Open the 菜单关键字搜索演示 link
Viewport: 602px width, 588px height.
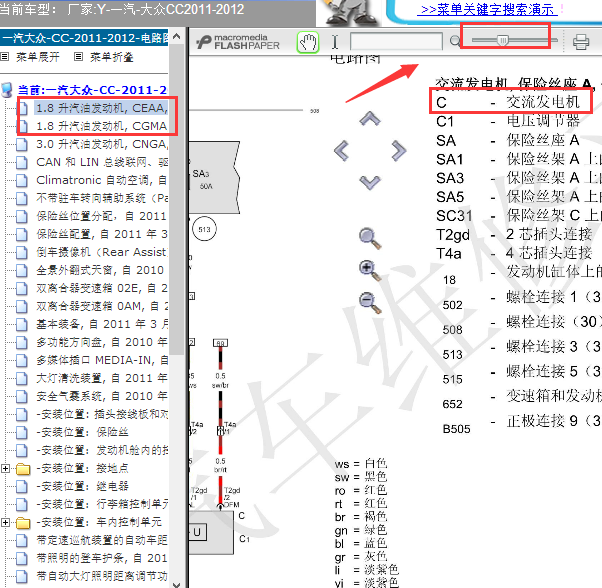coord(487,10)
